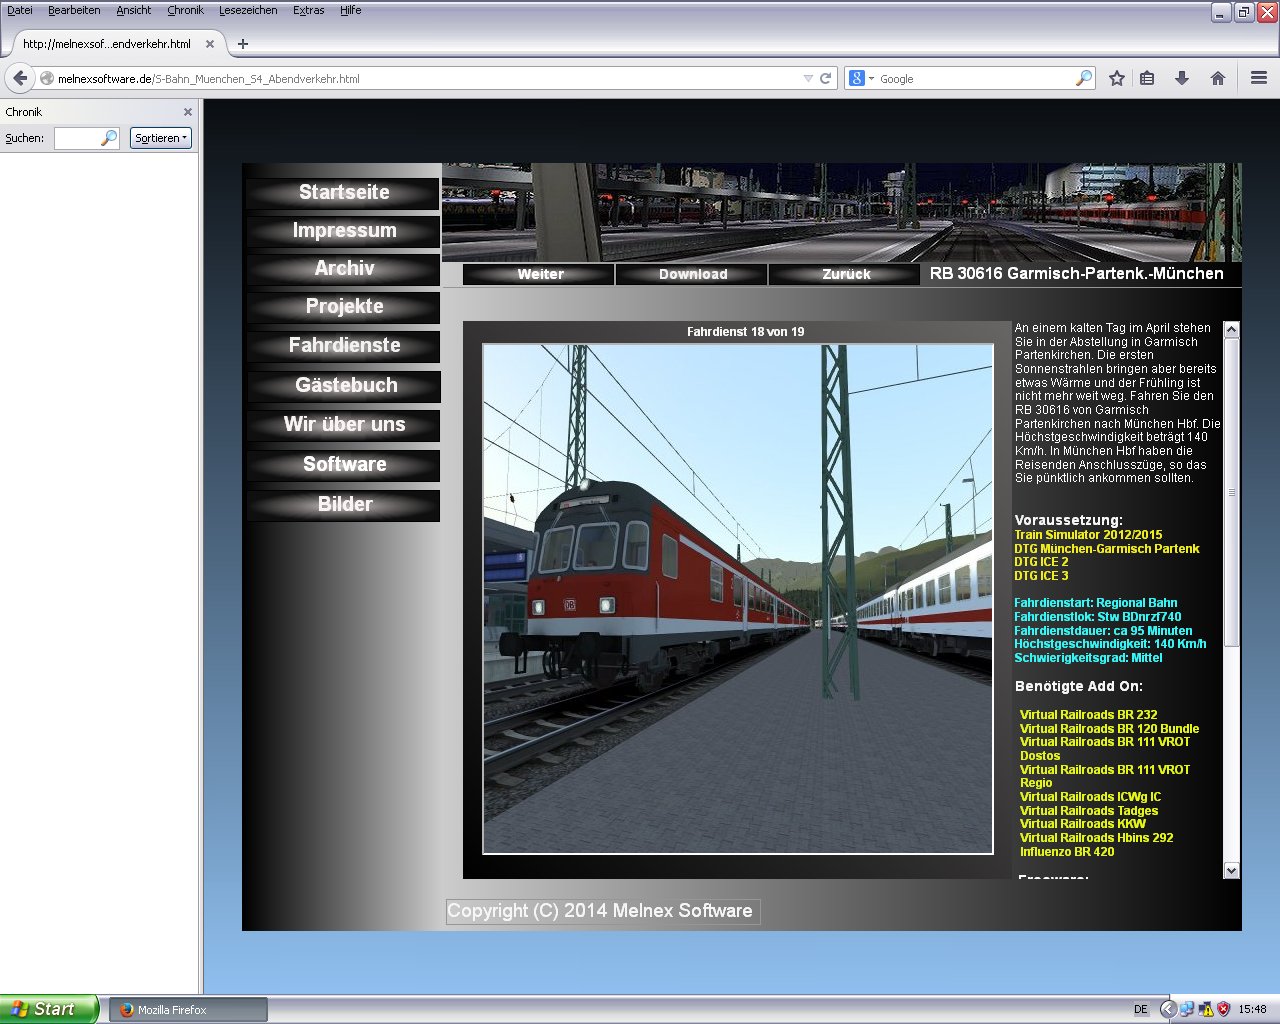
Task: Click the text Fahrdienst 18 von 19
Action: pyautogui.click(x=746, y=331)
